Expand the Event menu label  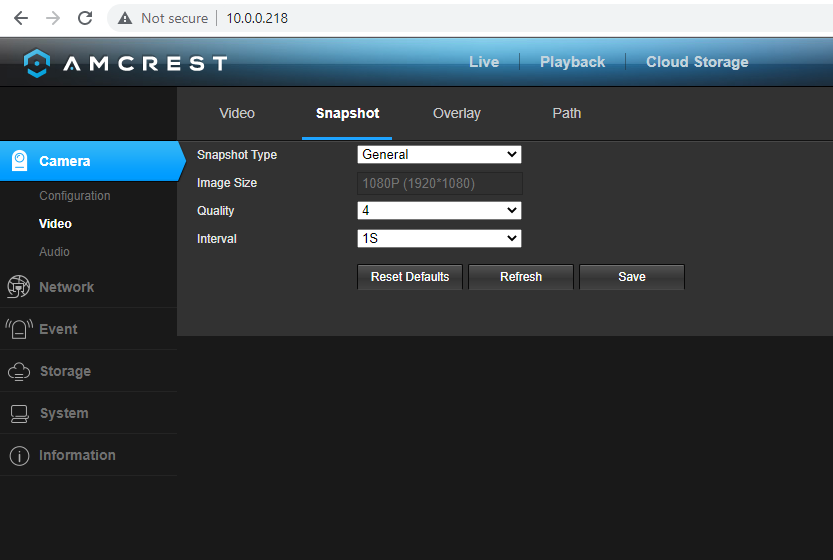point(58,329)
